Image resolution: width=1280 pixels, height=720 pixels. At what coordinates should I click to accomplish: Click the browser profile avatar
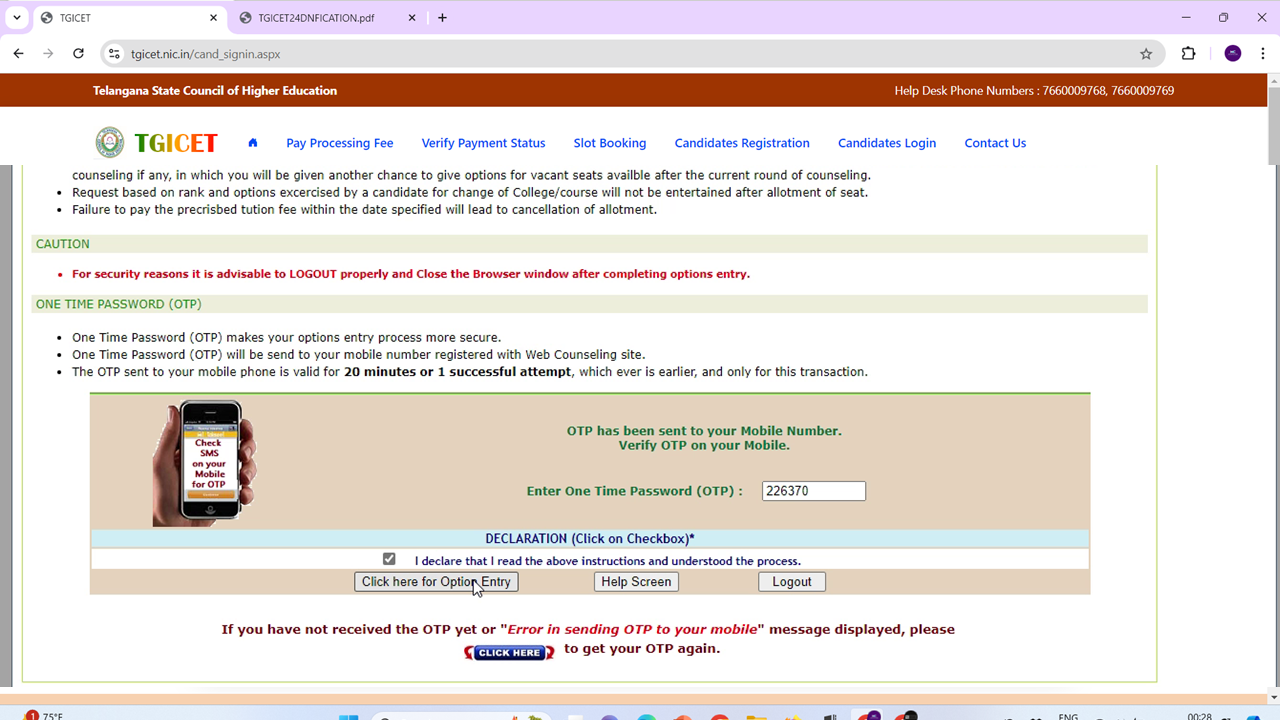click(1232, 53)
